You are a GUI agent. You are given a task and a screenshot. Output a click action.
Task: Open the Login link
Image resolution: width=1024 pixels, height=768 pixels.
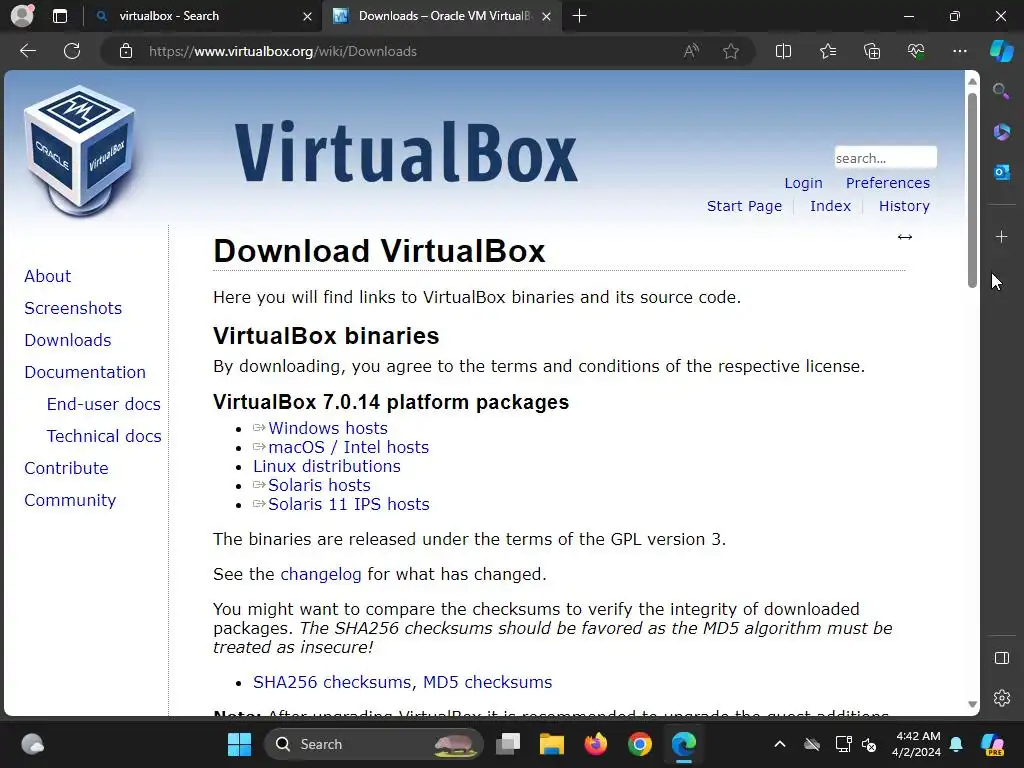click(x=803, y=183)
